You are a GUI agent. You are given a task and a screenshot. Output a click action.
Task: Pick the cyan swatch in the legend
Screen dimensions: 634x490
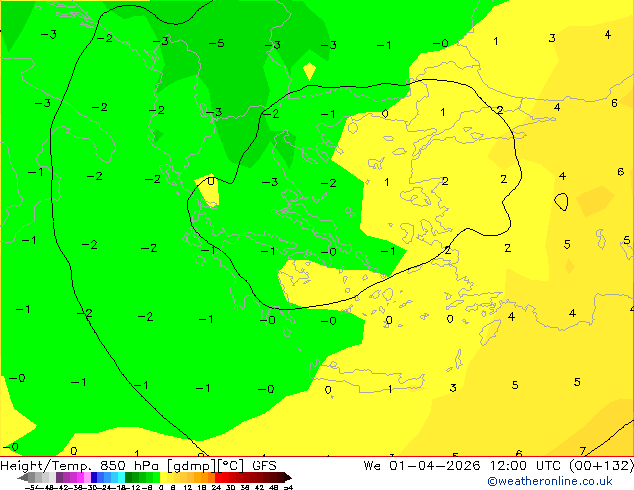pyautogui.click(x=121, y=477)
